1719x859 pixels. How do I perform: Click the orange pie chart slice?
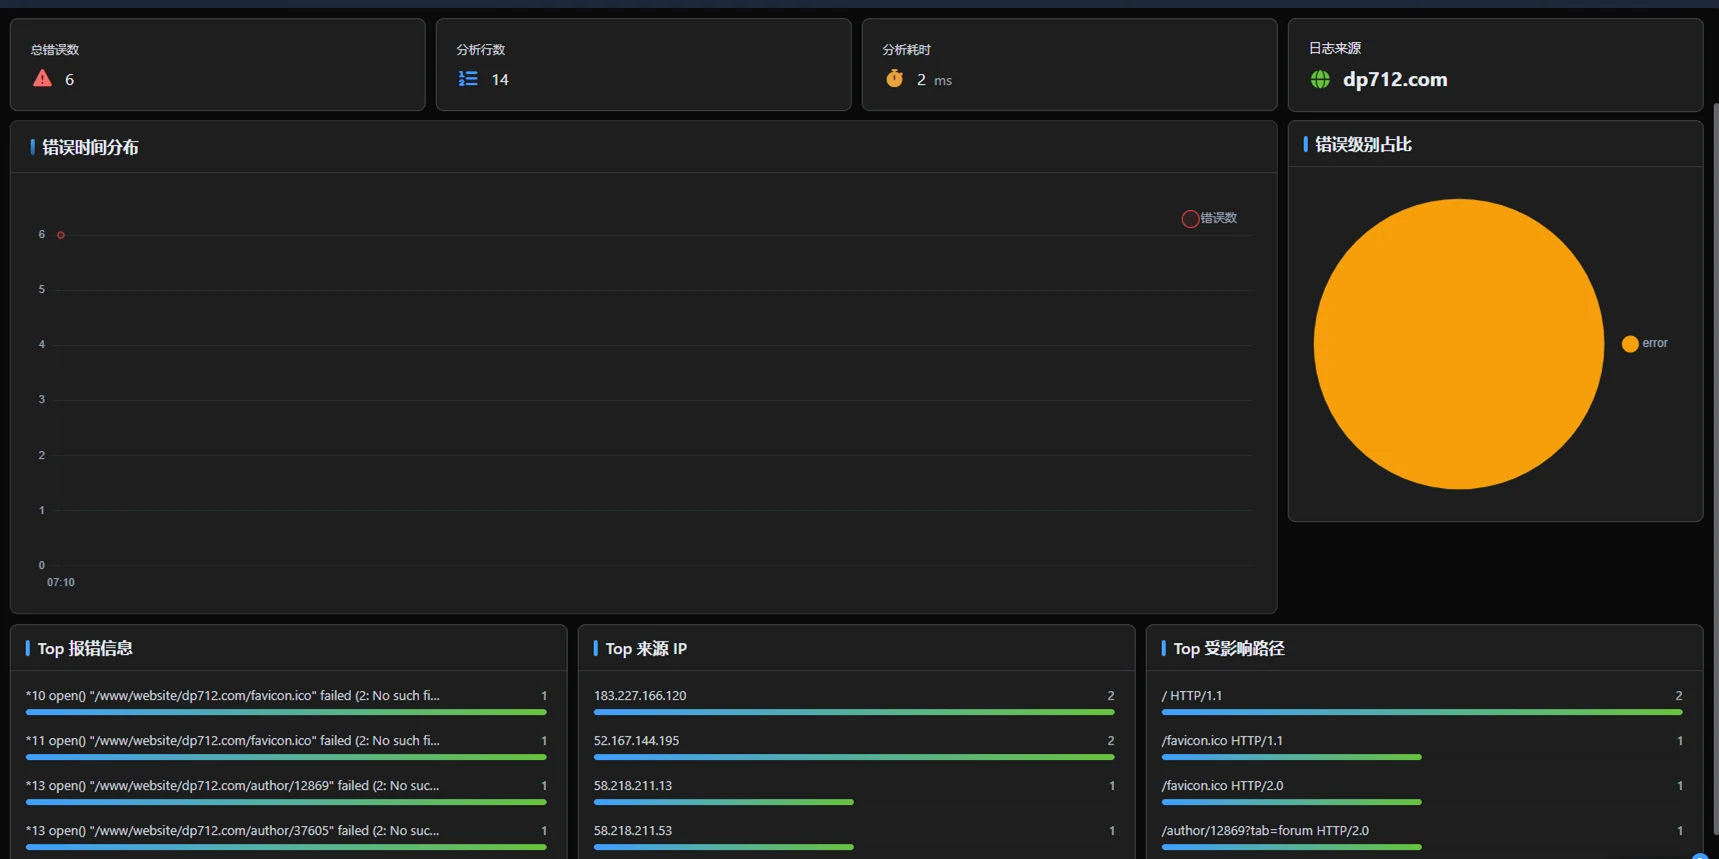pos(1458,344)
